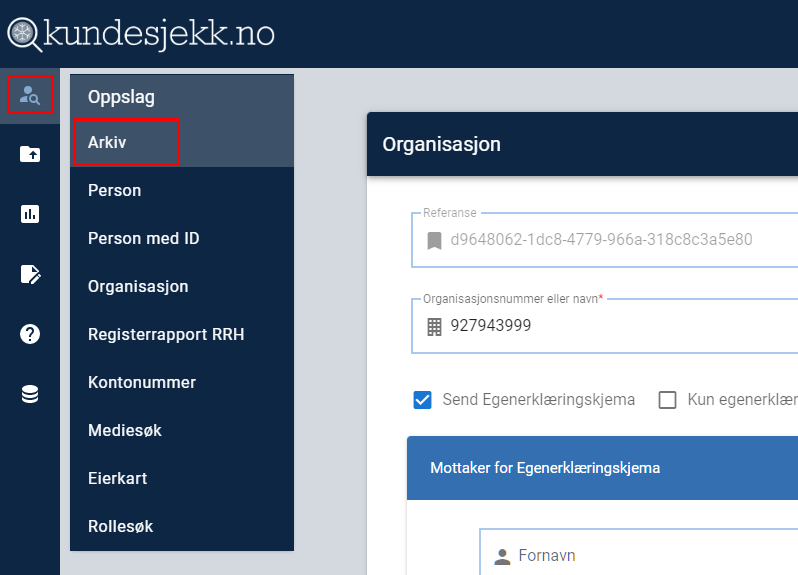798x575 pixels.
Task: Open Arkiv menu item
Action: pyautogui.click(x=182, y=142)
